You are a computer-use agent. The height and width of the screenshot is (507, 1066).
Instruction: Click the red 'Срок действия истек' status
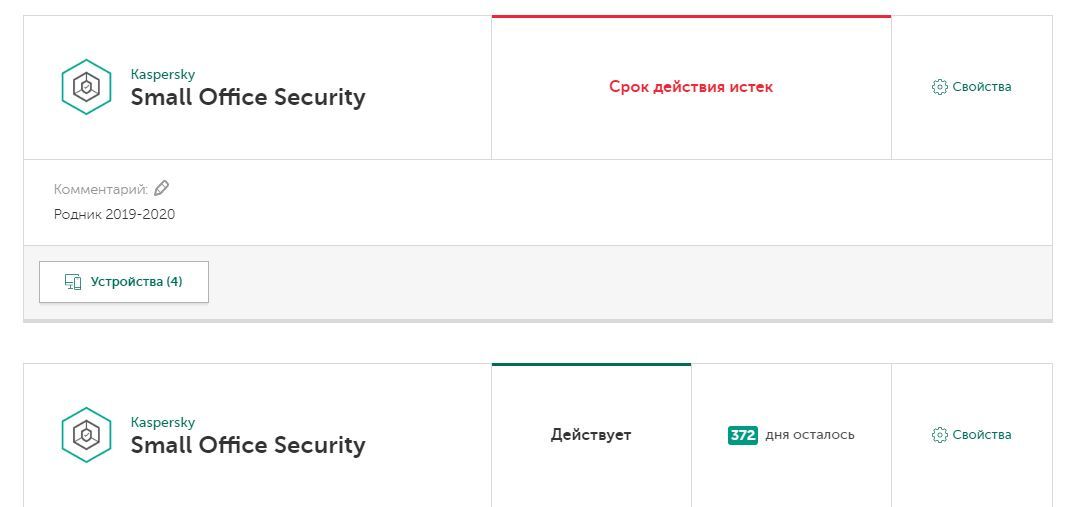click(691, 87)
